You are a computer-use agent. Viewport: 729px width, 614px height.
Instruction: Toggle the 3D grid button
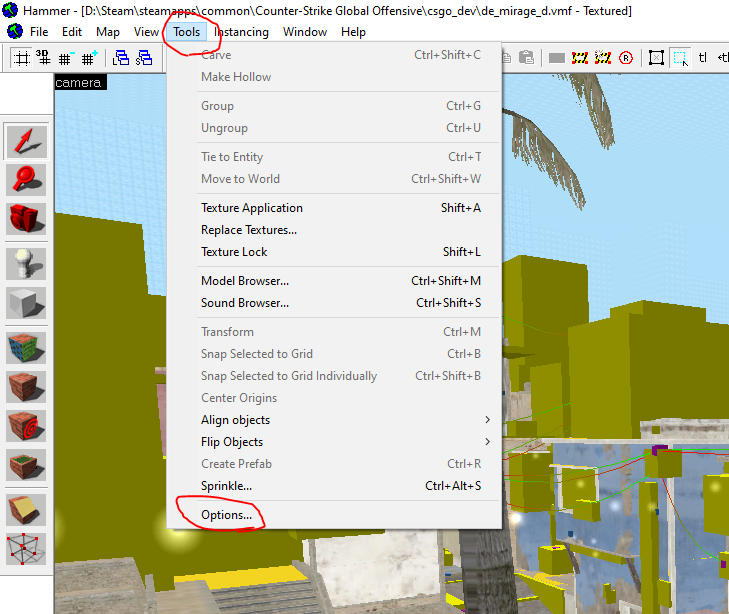coord(43,58)
